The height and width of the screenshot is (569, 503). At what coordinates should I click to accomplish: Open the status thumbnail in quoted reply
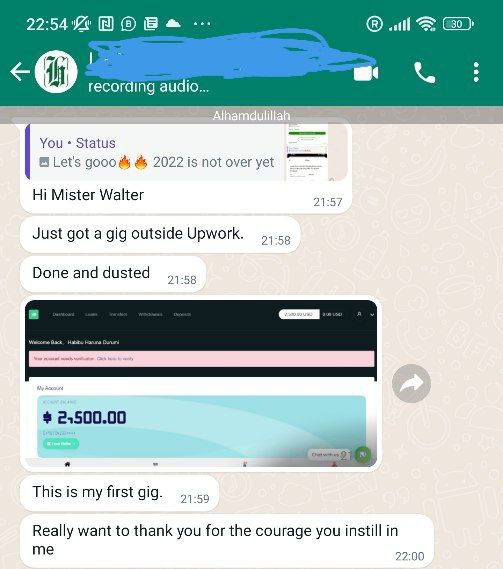point(307,152)
